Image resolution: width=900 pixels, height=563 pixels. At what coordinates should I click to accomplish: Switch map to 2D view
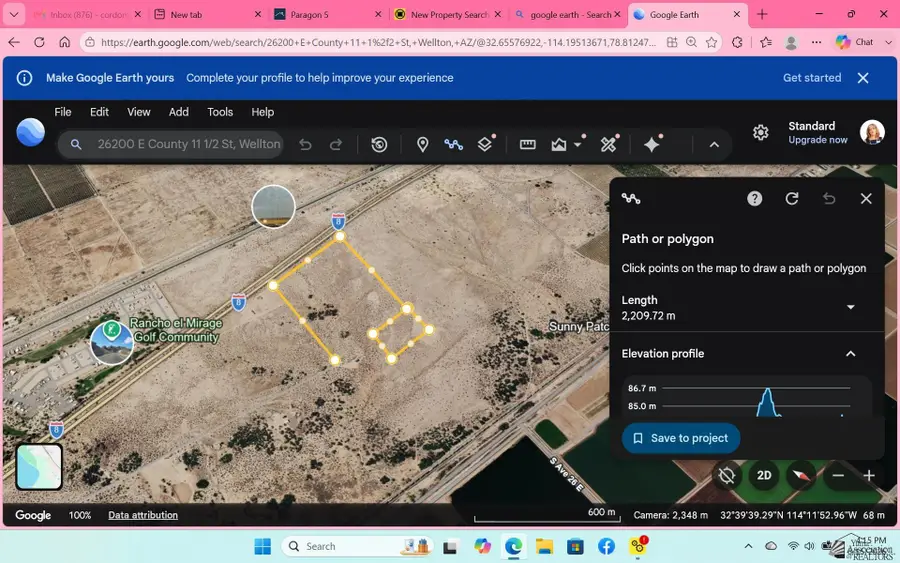coord(764,475)
